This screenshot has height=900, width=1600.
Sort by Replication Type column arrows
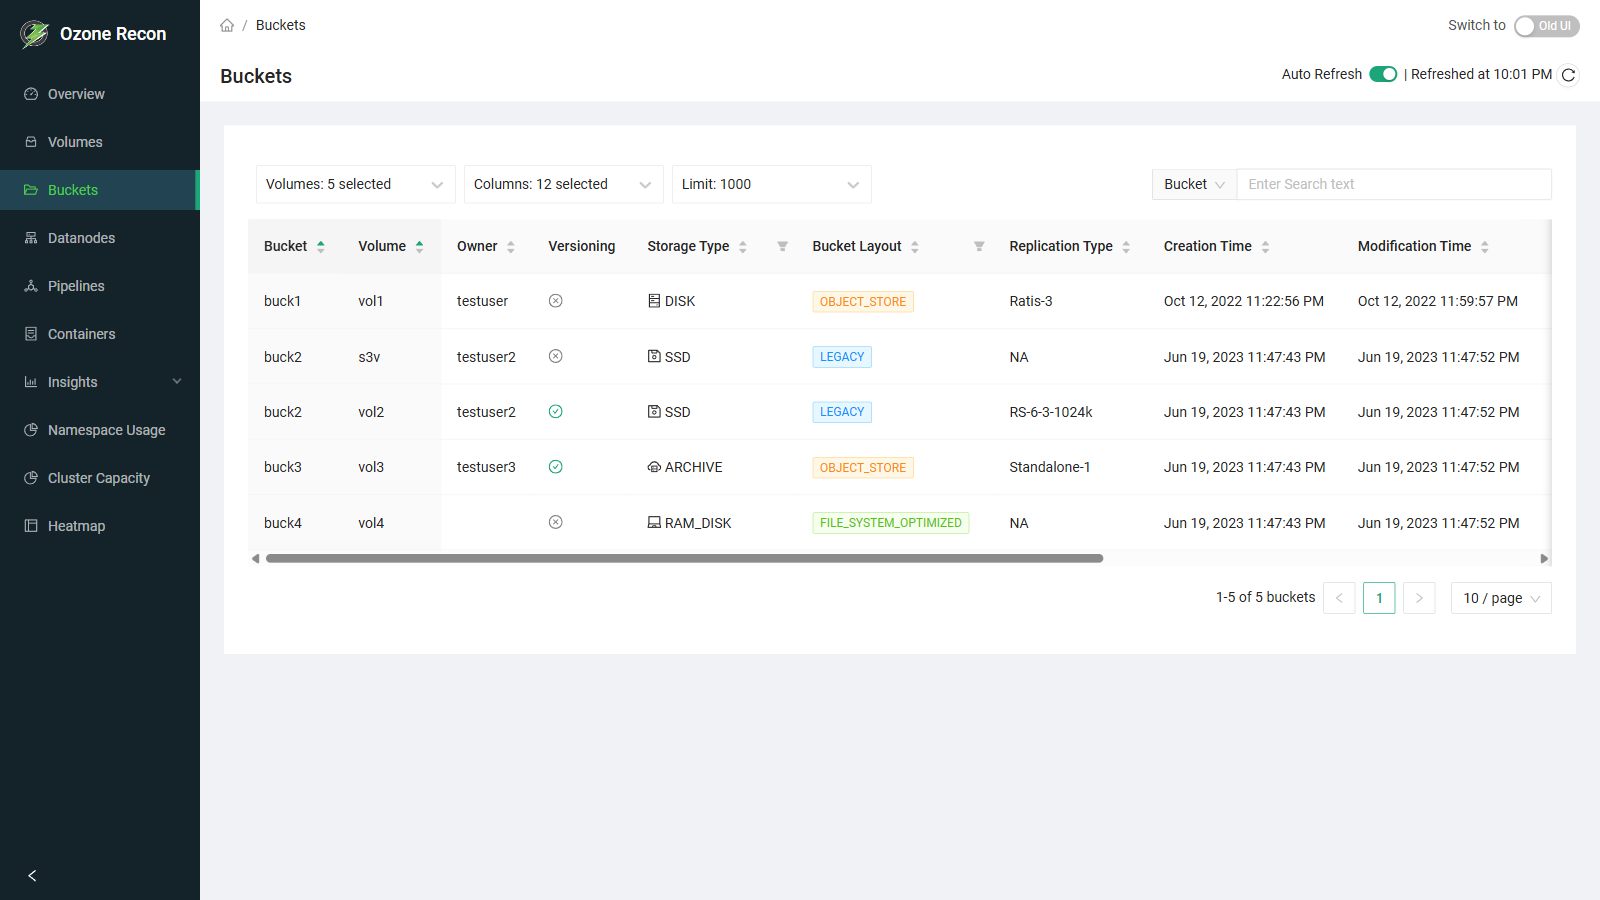[x=1126, y=247]
